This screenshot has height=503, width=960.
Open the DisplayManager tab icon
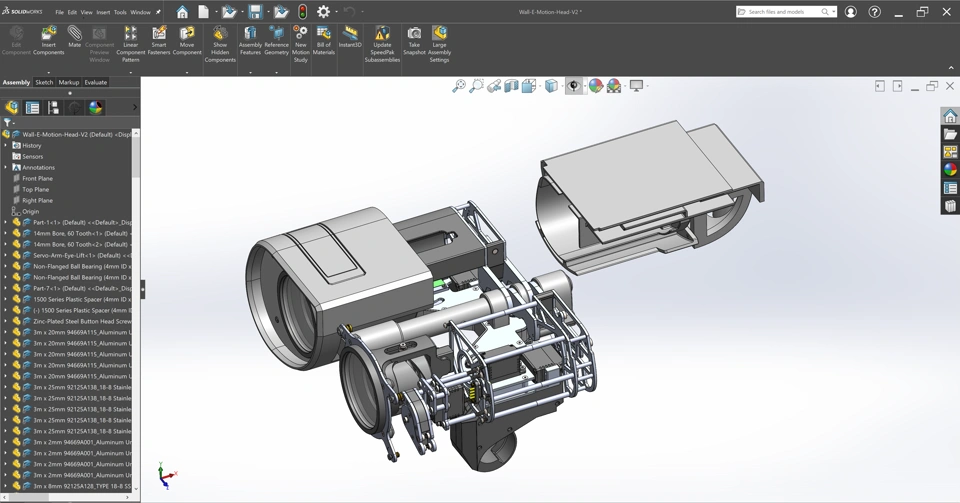click(95, 107)
